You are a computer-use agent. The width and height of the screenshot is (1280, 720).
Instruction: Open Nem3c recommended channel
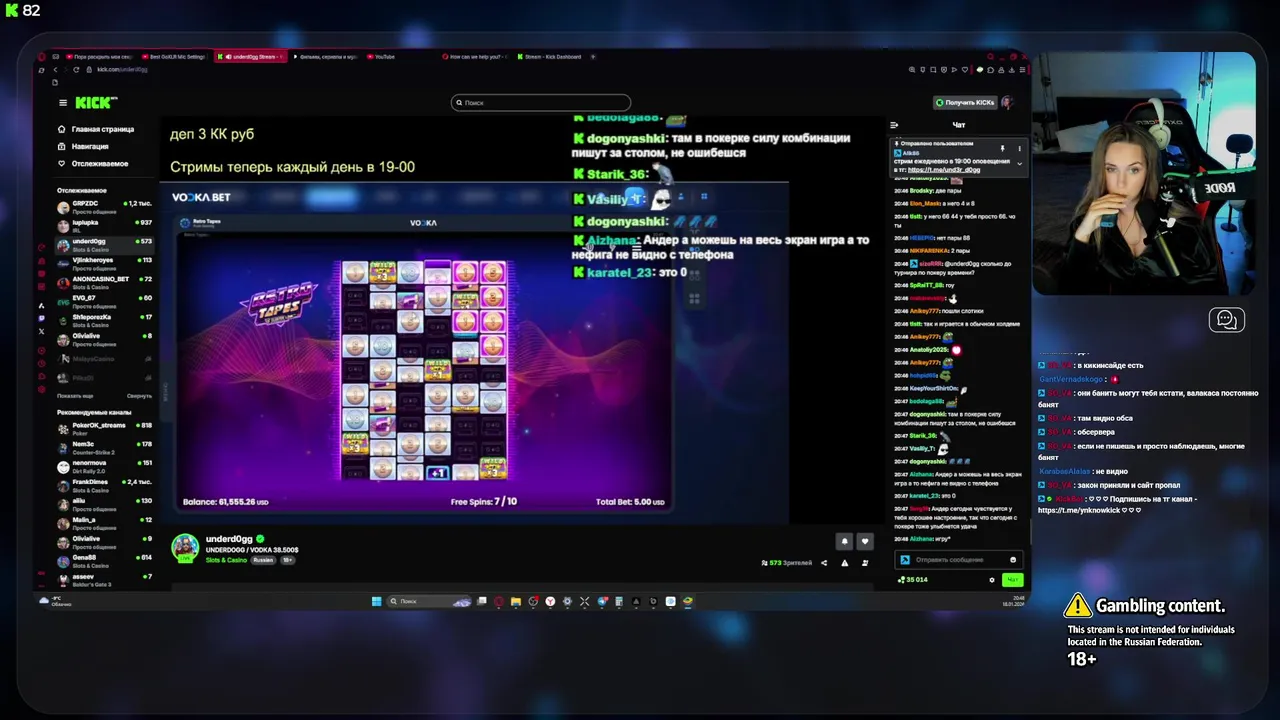[x=105, y=448]
